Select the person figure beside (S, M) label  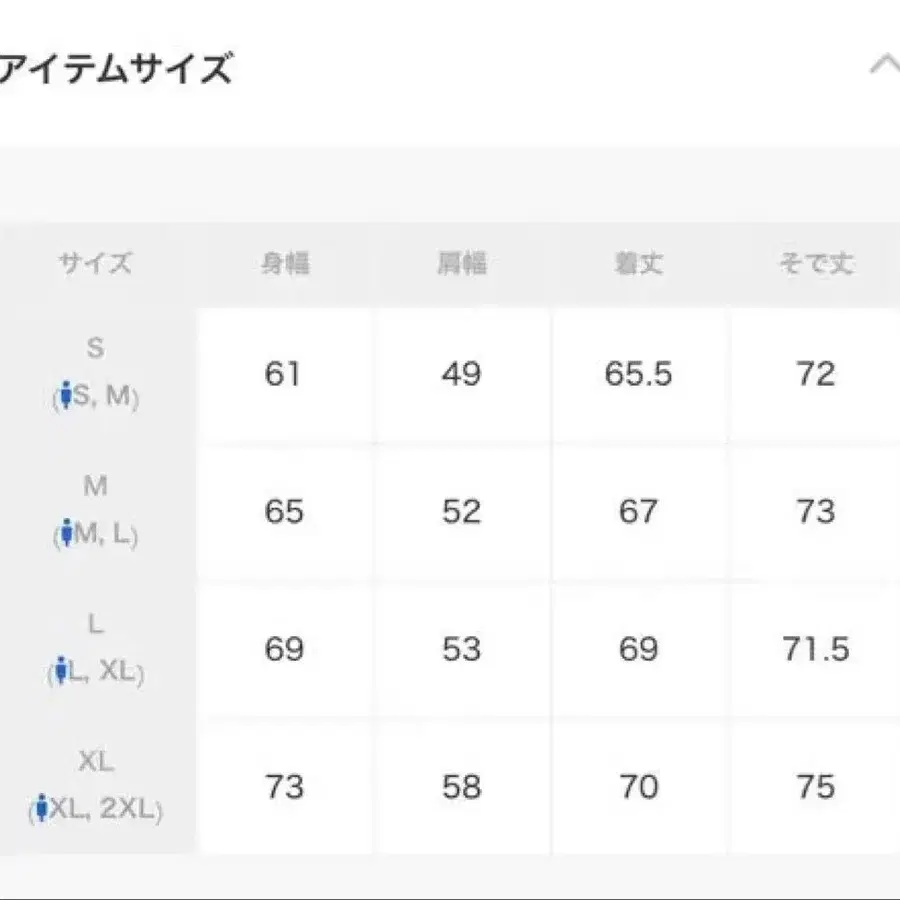tap(66, 391)
